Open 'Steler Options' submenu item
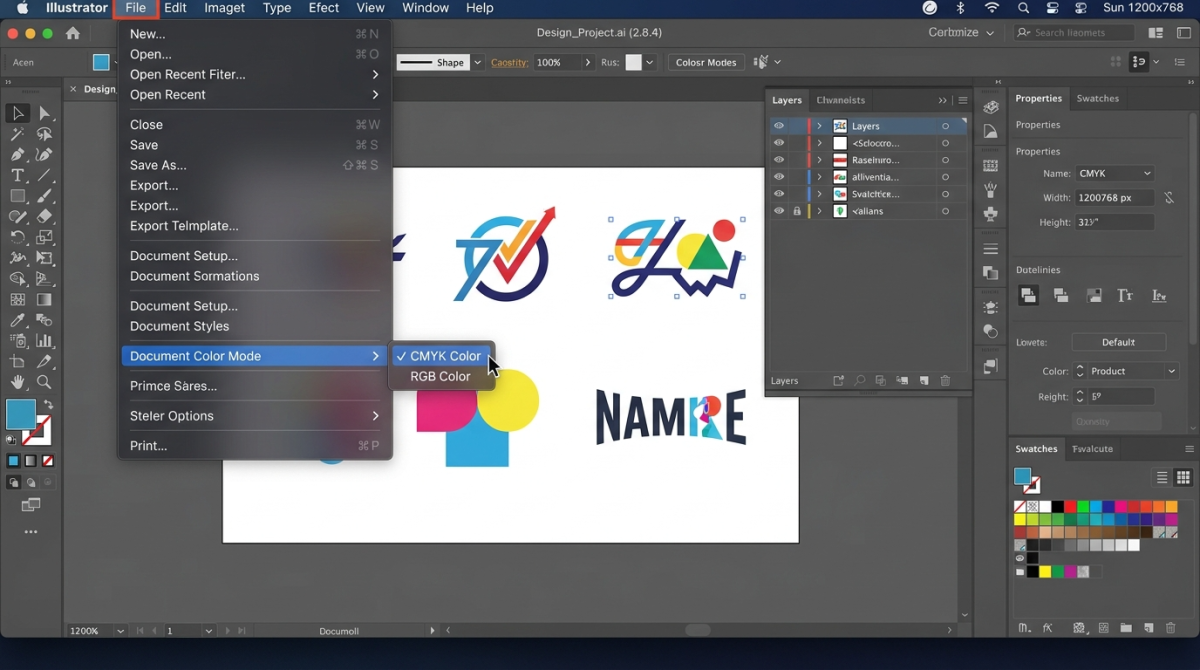Image resolution: width=1200 pixels, height=670 pixels. pos(255,416)
